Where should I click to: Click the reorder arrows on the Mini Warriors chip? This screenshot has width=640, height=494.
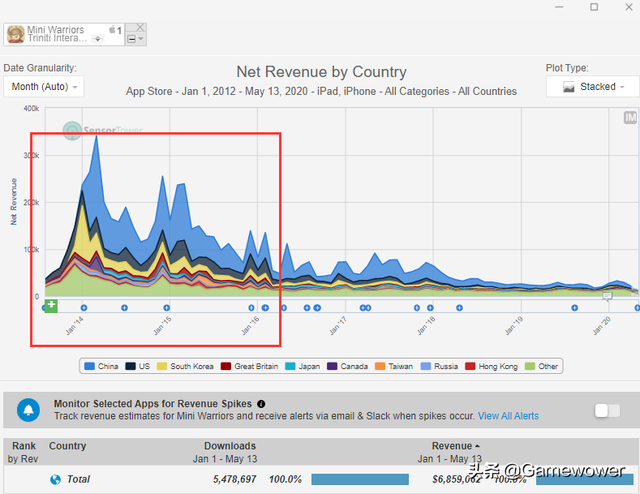98,39
